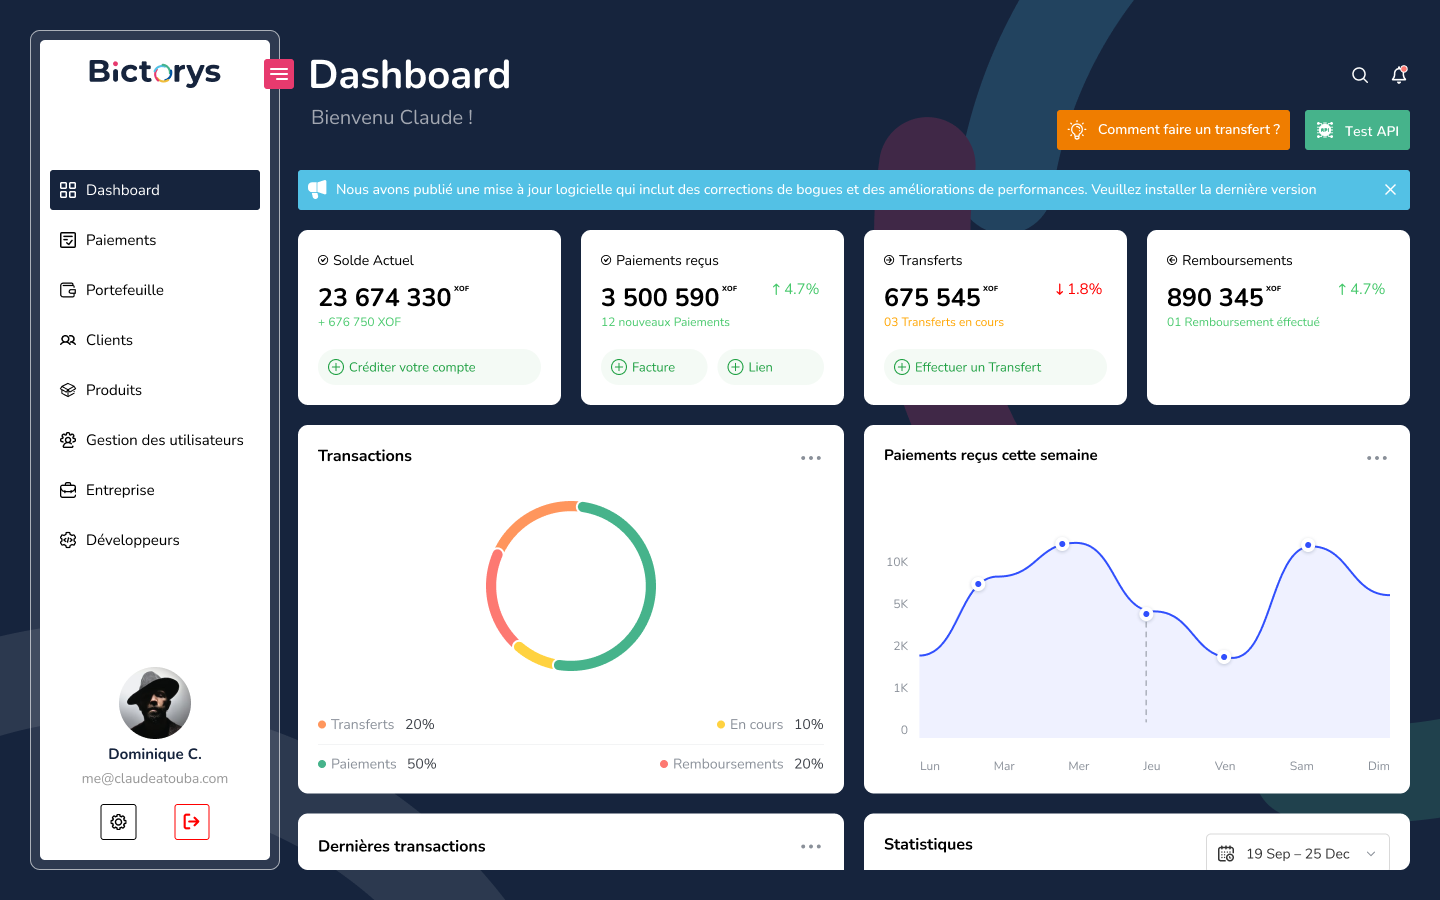Click the Facture button

click(654, 367)
